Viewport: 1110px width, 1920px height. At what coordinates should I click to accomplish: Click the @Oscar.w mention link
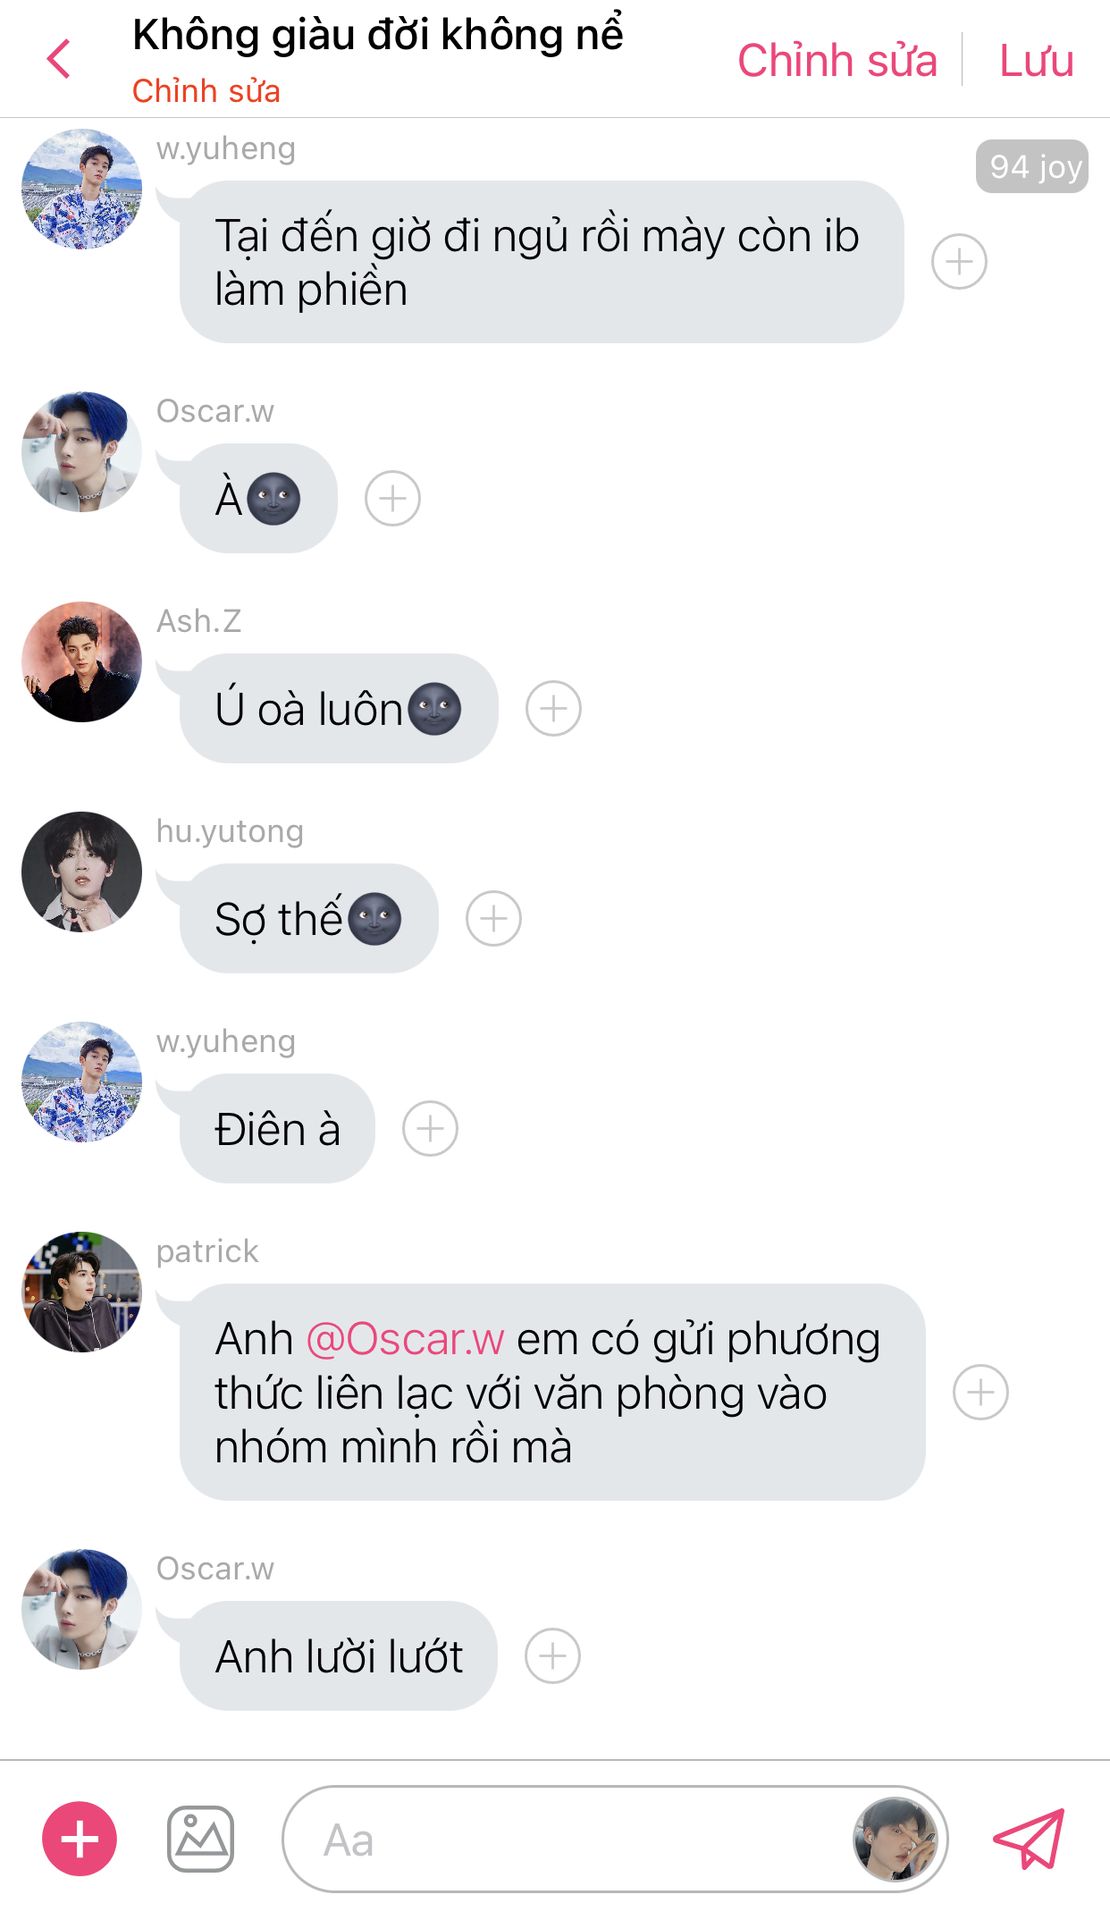405,1339
